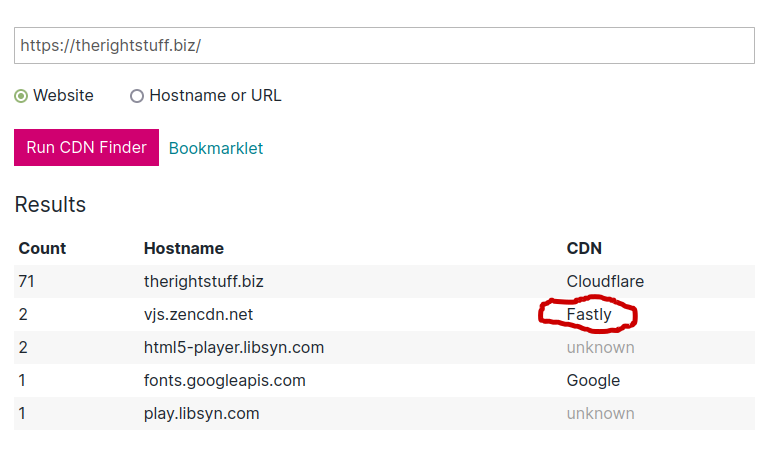The image size is (764, 458).
Task: Select the Cloudflare CDN cell
Action: [605, 282]
